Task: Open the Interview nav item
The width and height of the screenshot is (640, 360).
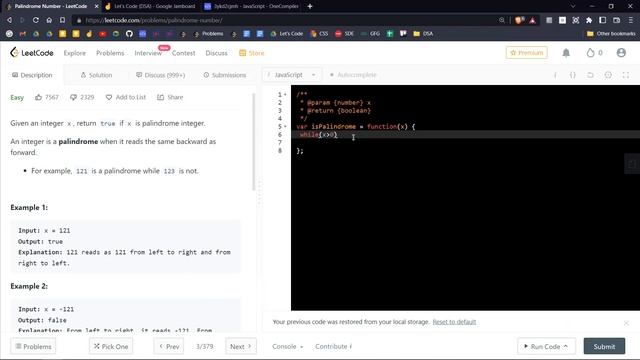Action: (x=148, y=53)
